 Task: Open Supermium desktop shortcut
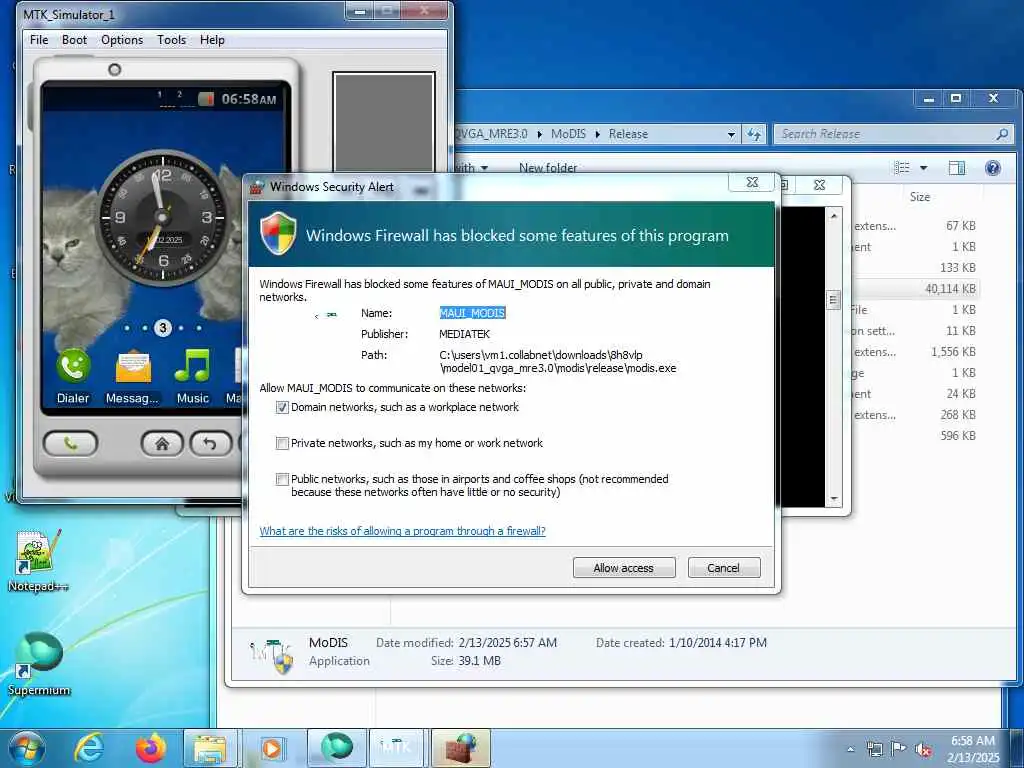coord(39,664)
